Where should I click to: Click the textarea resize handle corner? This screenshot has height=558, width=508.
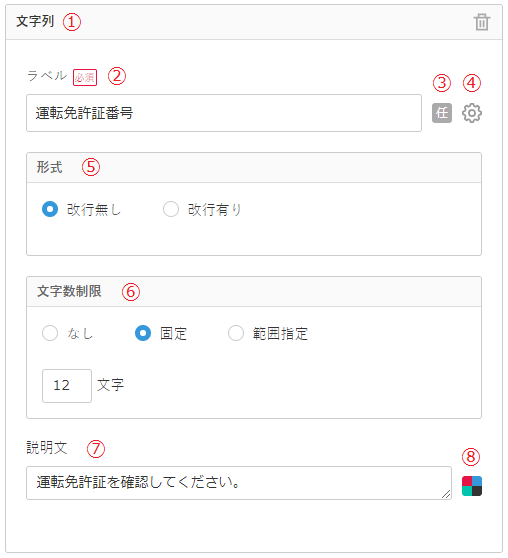pos(446,494)
